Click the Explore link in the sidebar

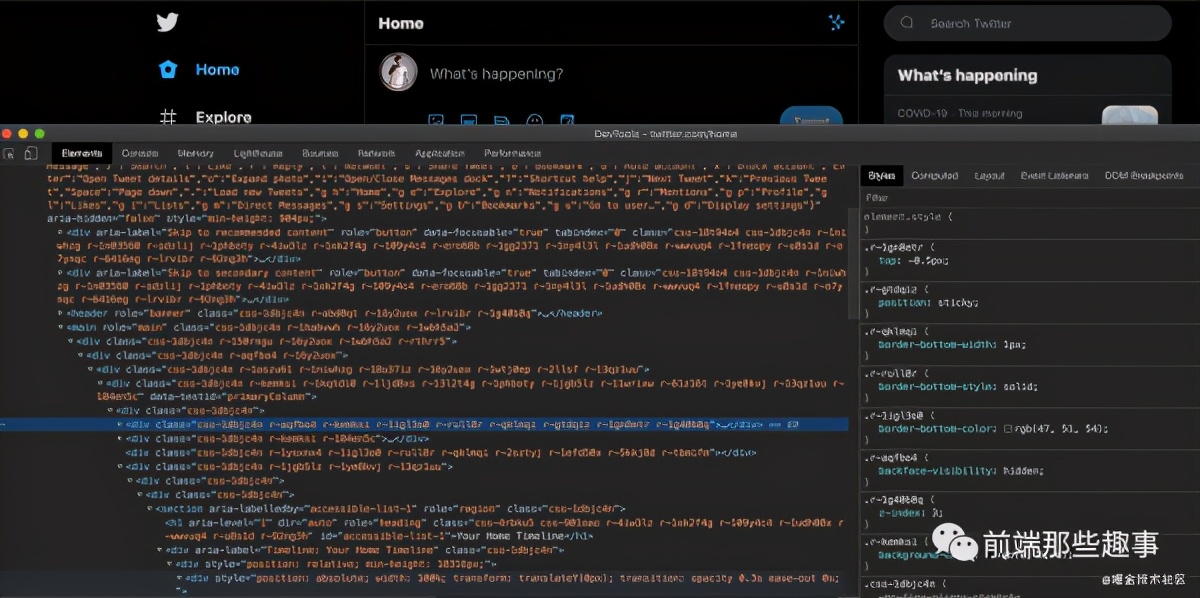(x=223, y=117)
